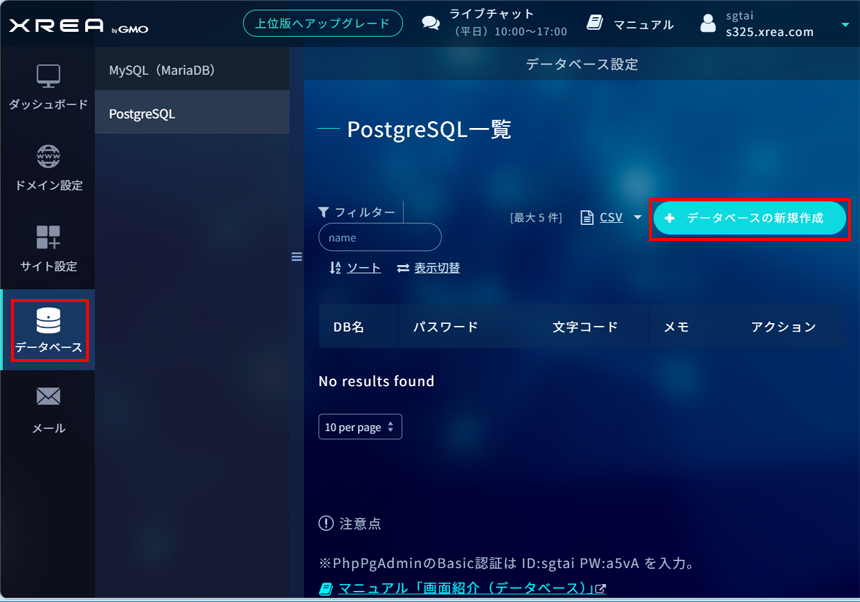Click the XREA by GMO logo
The image size is (860, 602).
point(78,26)
